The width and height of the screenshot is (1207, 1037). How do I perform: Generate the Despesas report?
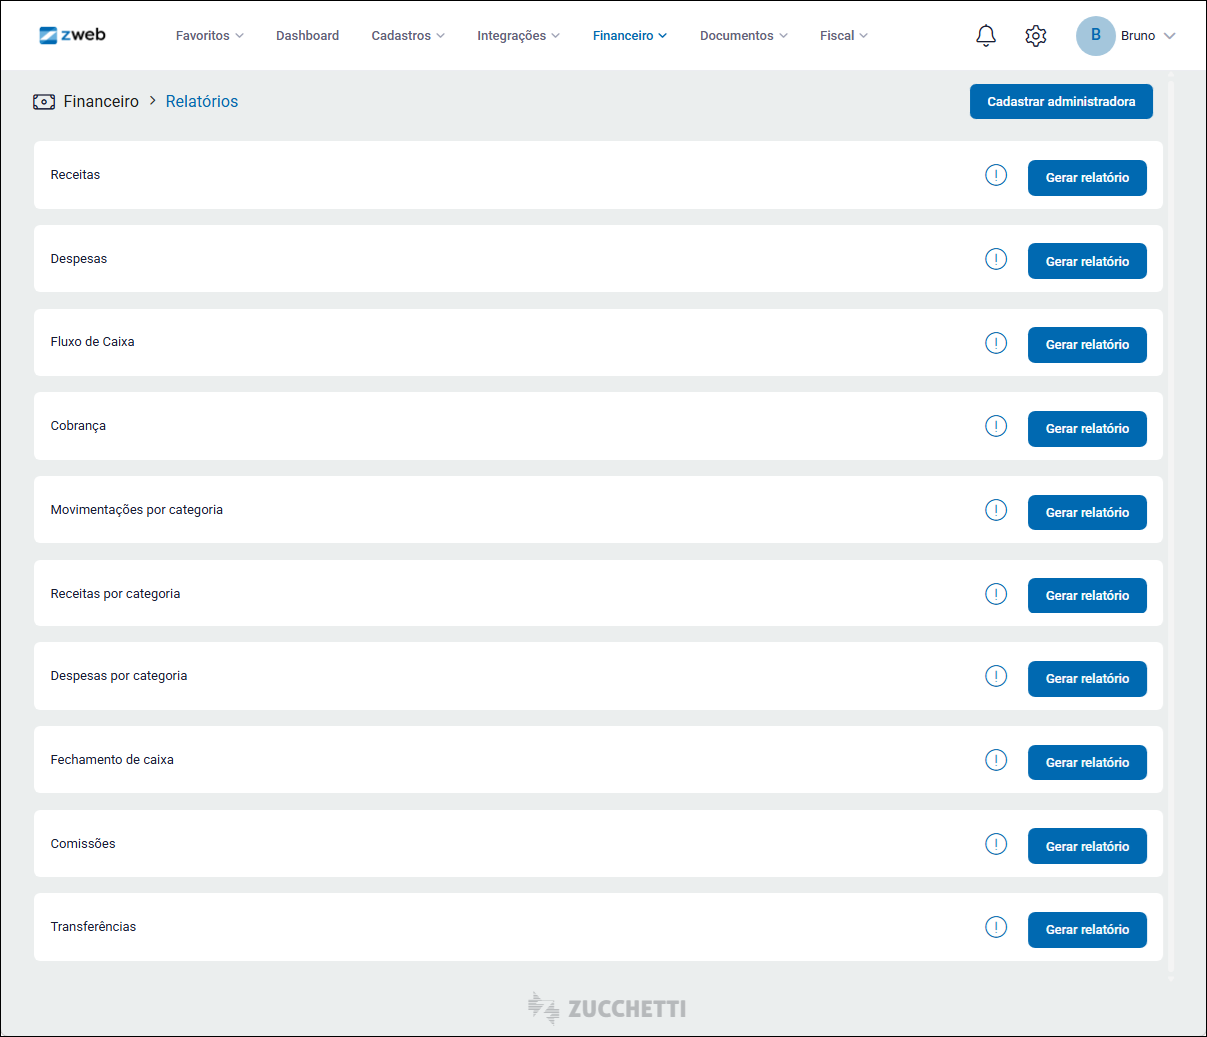click(1086, 262)
